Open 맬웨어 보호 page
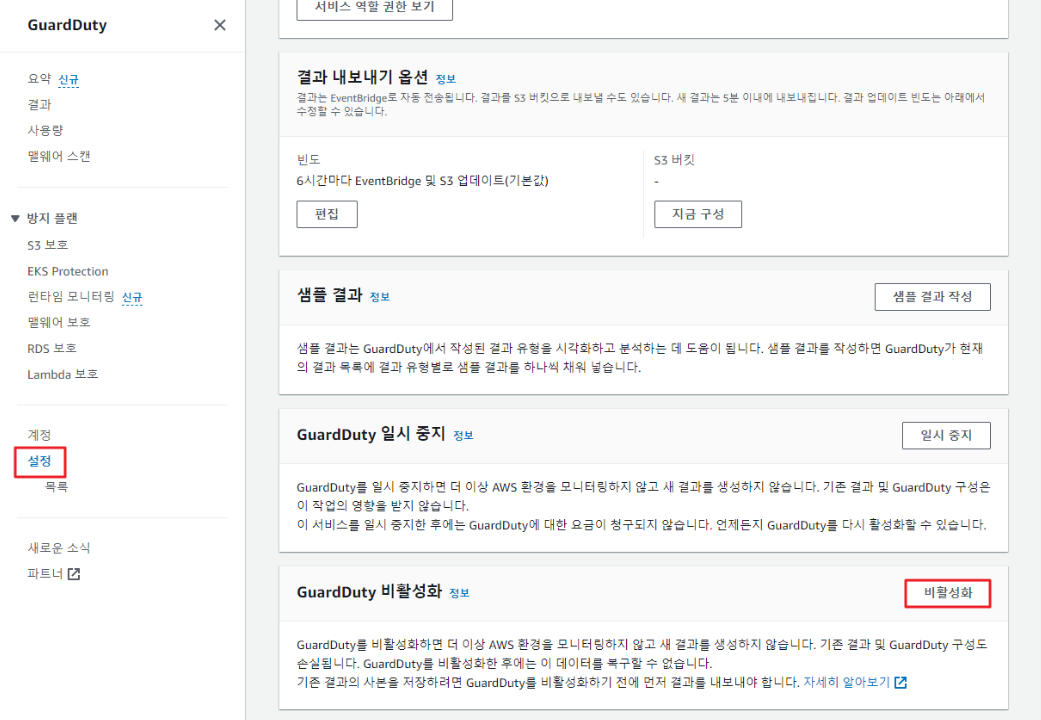This screenshot has height=720, width=1041. (x=58, y=322)
